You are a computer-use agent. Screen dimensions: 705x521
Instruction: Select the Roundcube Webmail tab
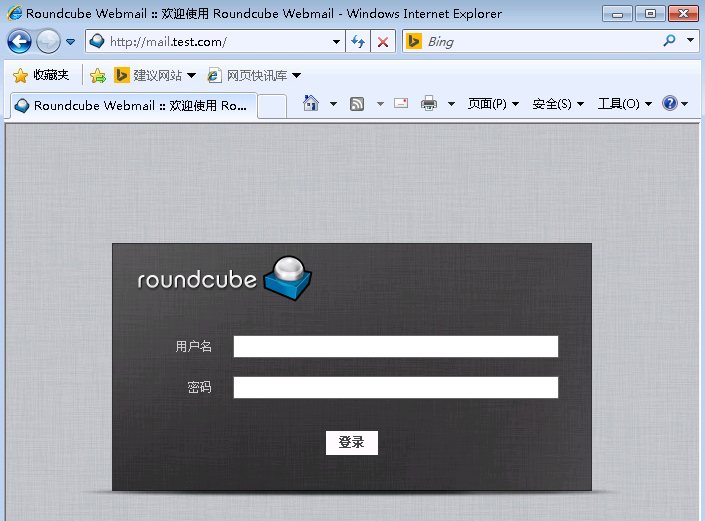point(134,106)
